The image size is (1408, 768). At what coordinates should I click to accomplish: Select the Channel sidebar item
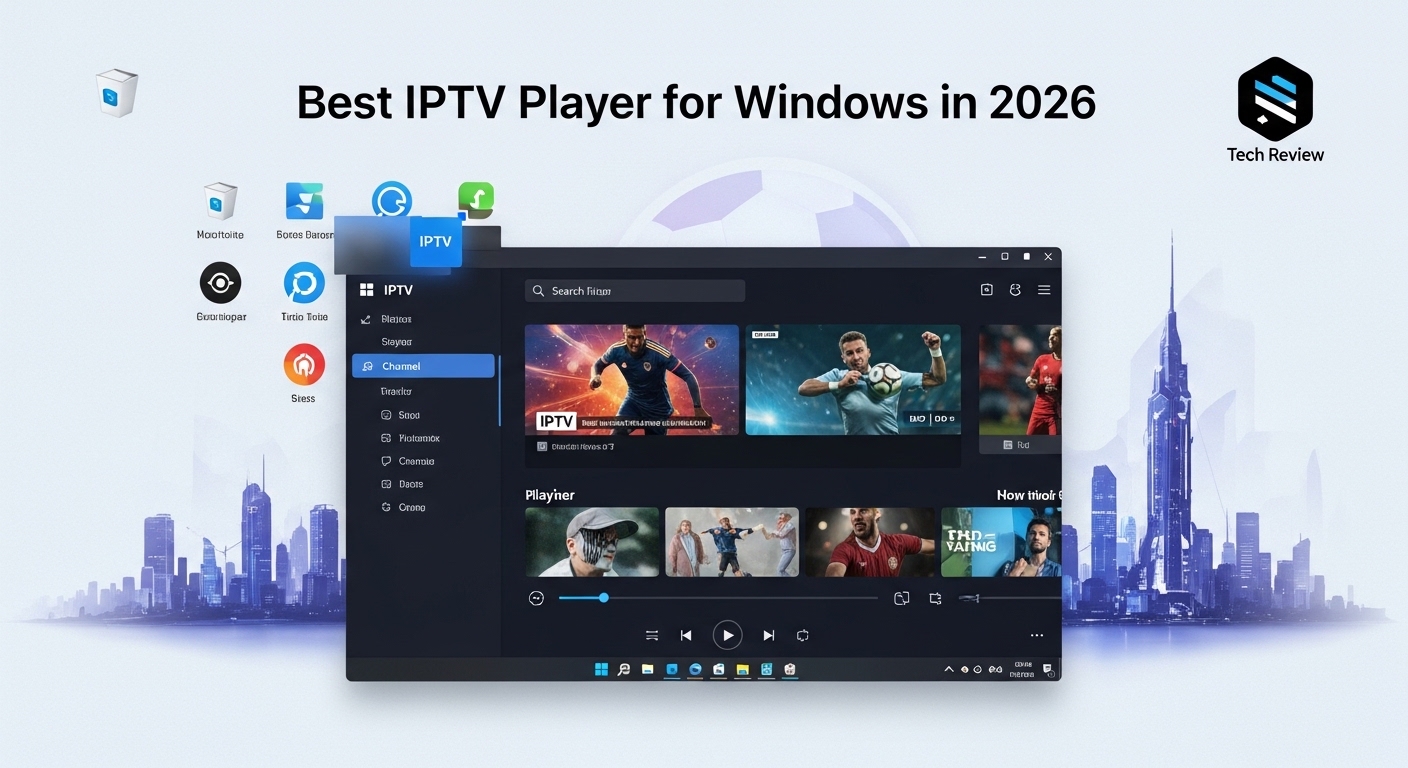click(423, 366)
